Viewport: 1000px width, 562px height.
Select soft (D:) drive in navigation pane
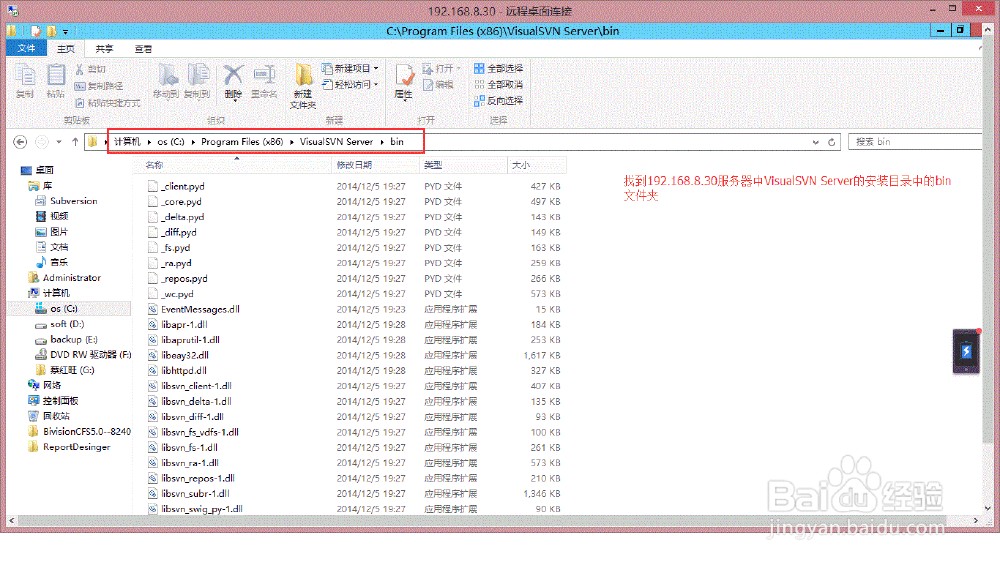click(x=59, y=324)
